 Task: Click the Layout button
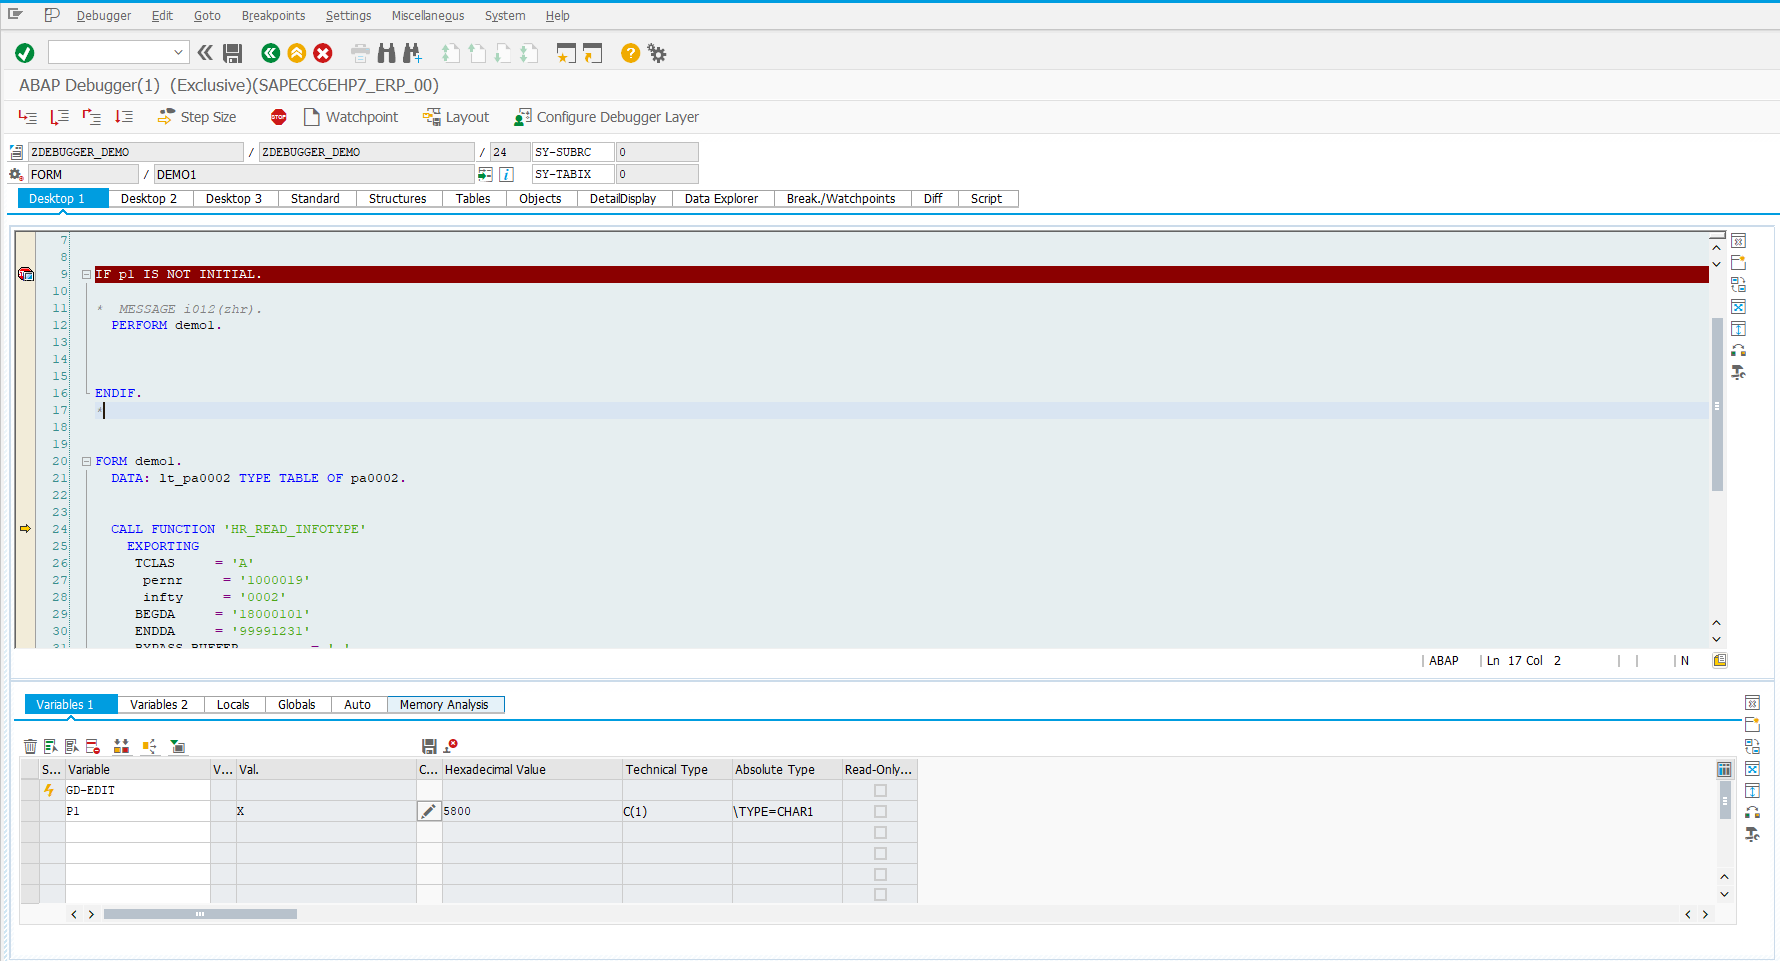coord(456,117)
